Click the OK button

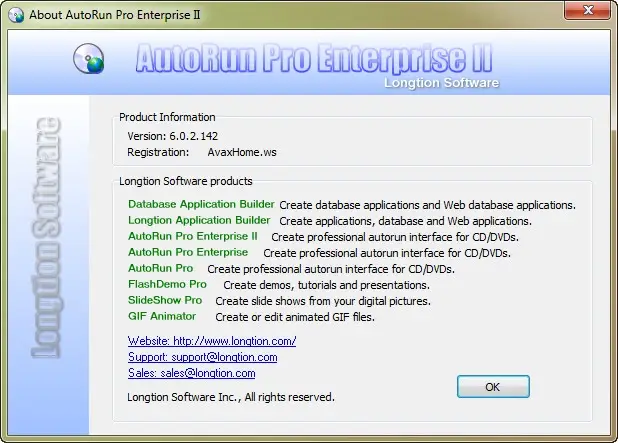[x=493, y=387]
